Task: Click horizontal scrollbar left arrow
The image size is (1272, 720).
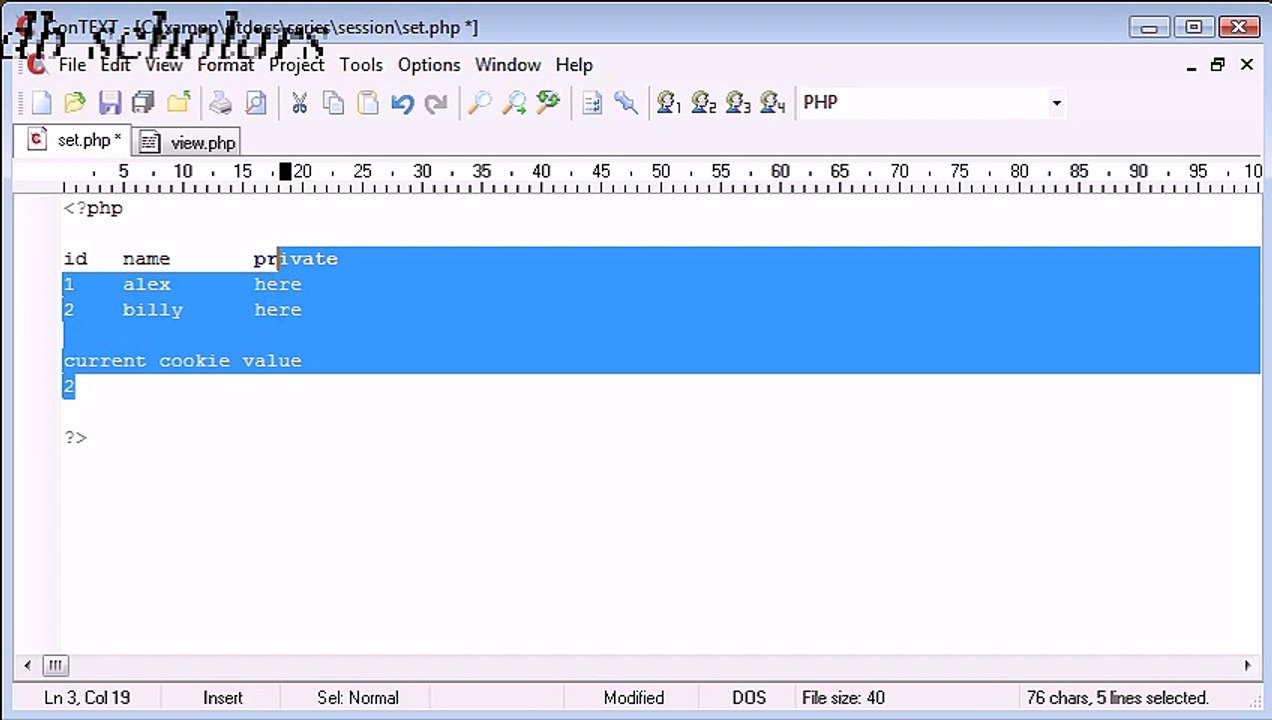Action: [27, 665]
